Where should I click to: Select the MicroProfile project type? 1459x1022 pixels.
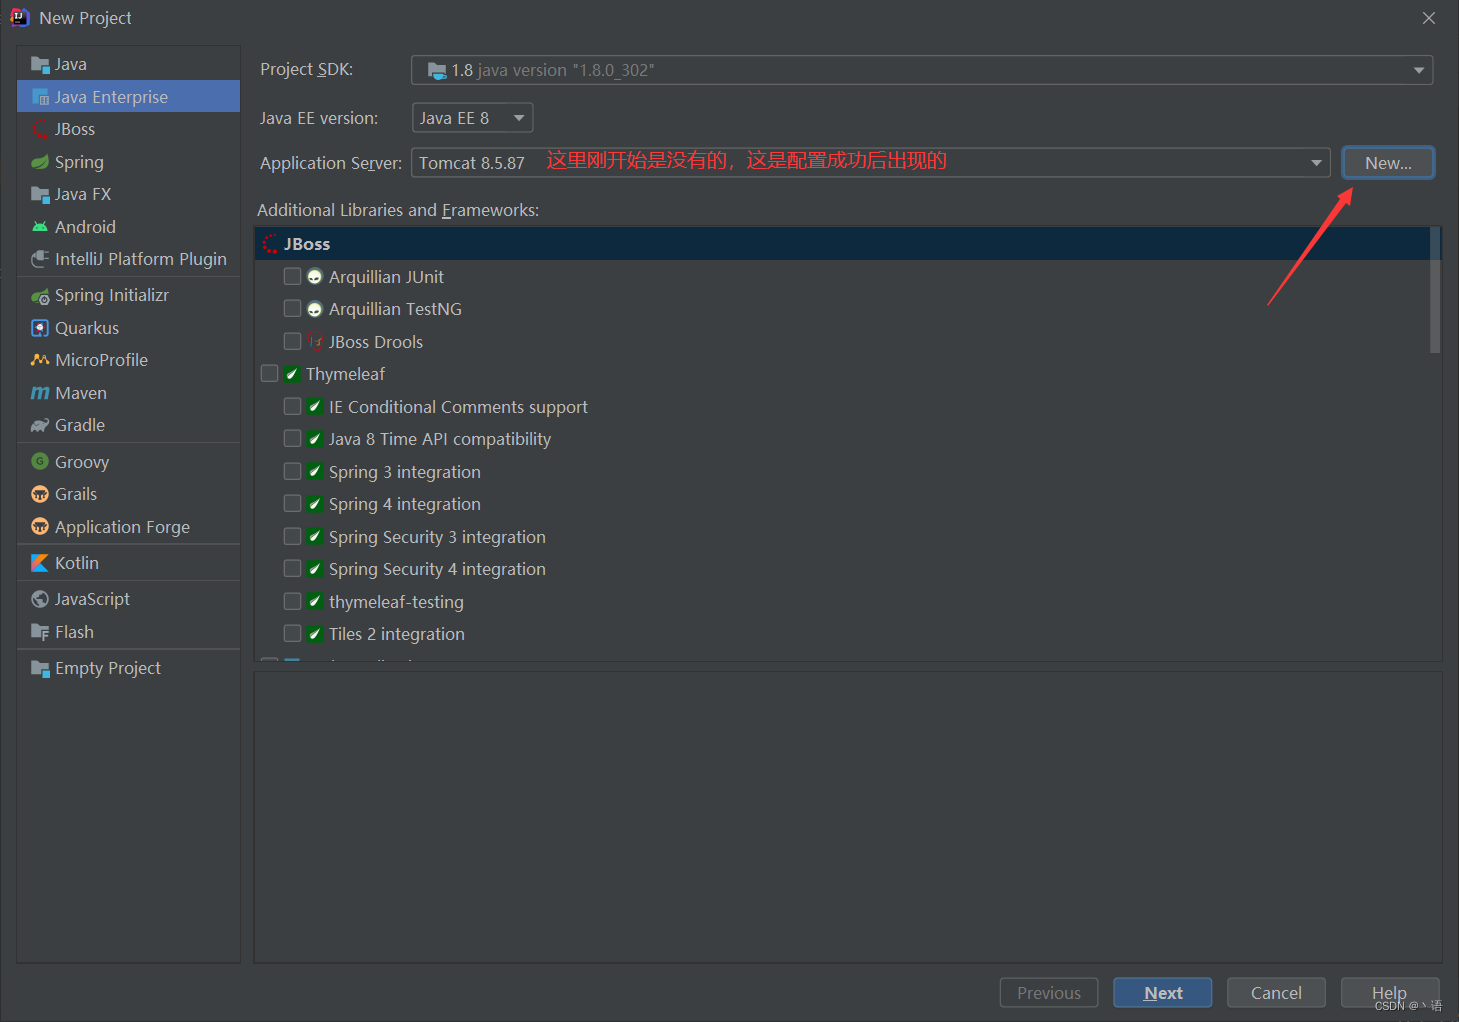pos(101,359)
